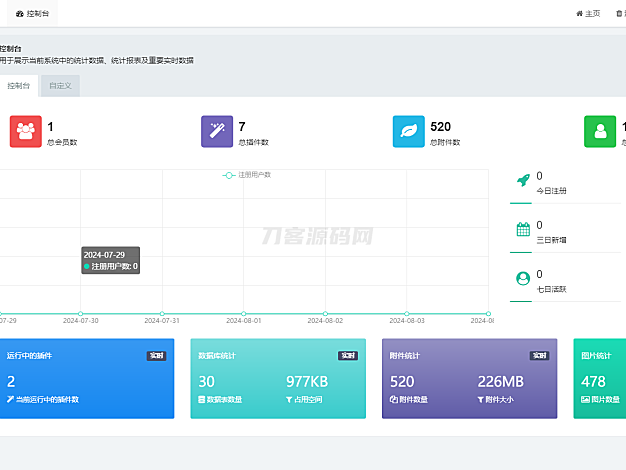Click the 图片统计 card title

(596, 355)
